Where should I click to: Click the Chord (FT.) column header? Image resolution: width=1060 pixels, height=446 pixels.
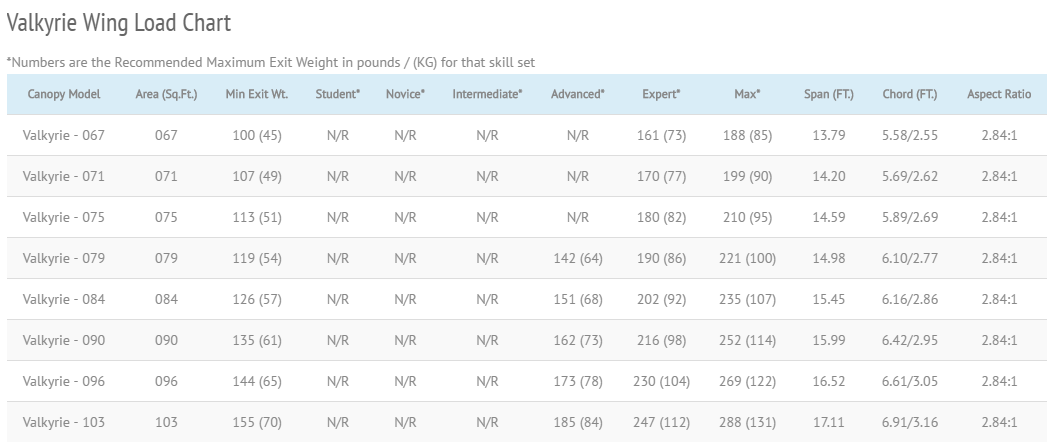pos(910,94)
